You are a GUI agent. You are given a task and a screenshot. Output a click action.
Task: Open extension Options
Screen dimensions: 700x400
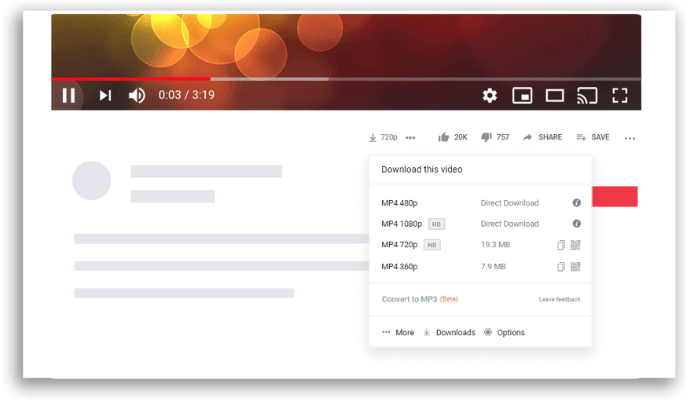(x=504, y=333)
